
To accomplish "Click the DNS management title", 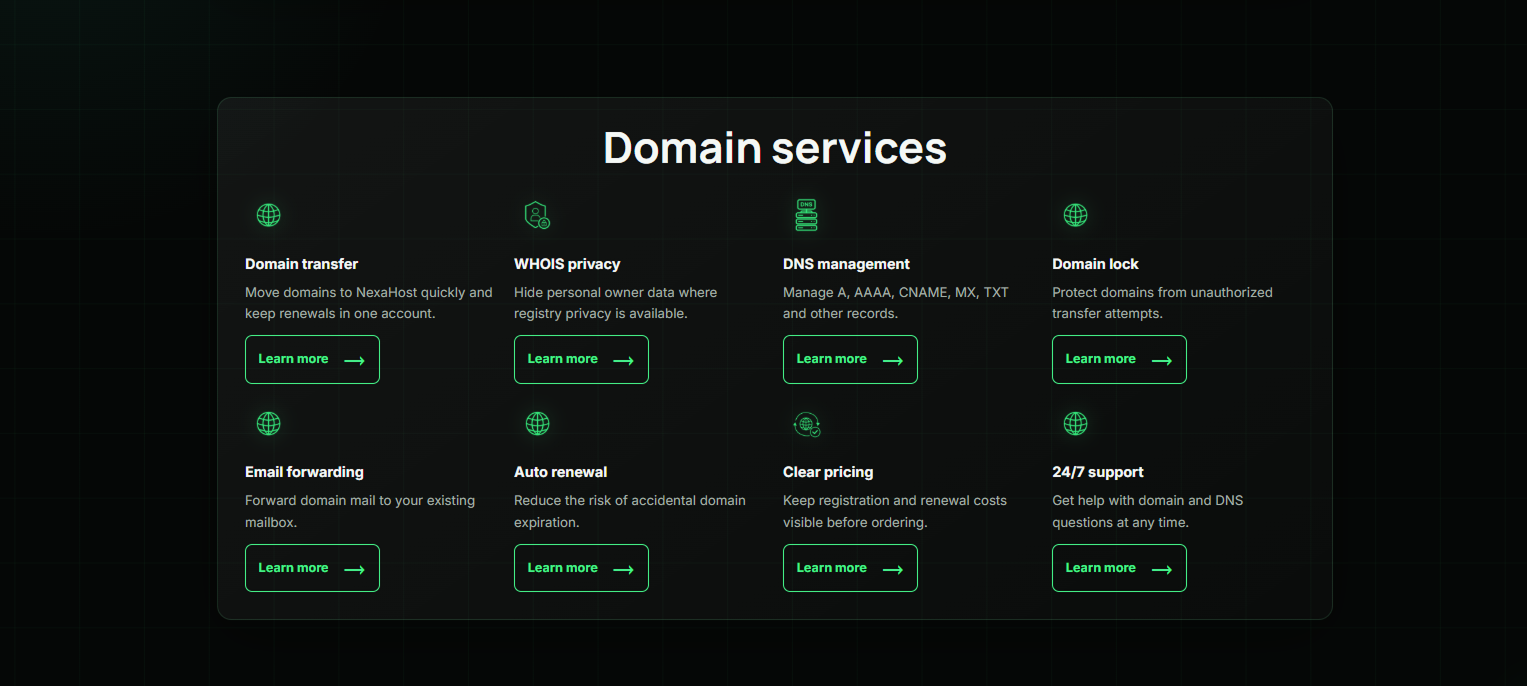I will 846,264.
